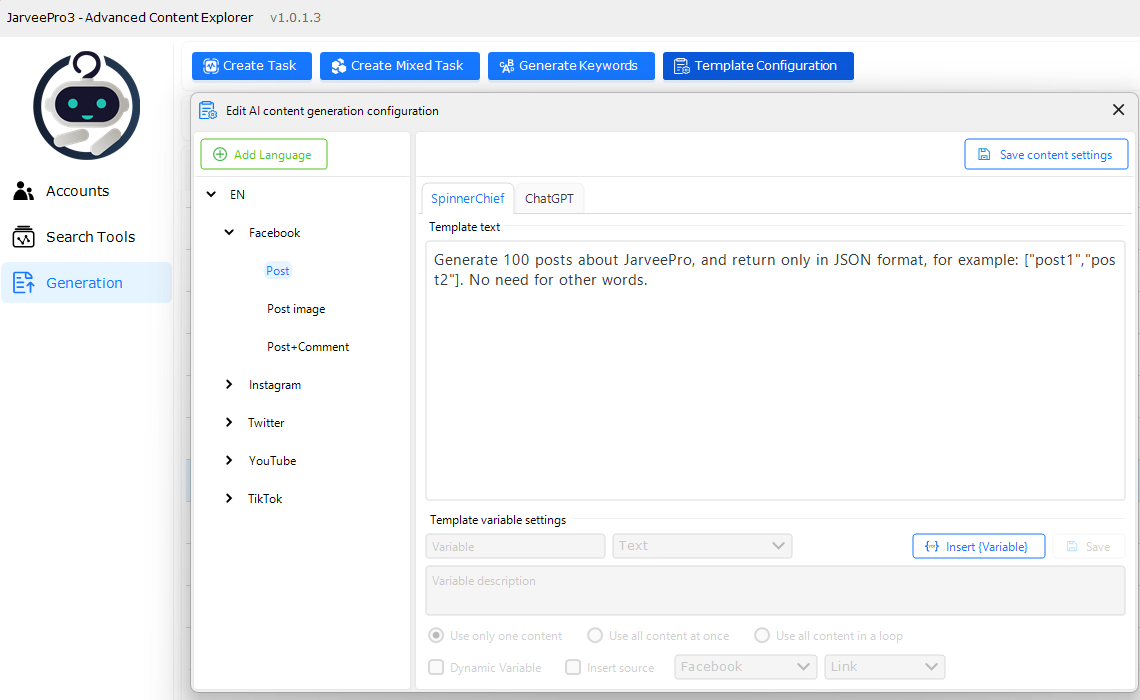
Task: Expand the Twitter tree node
Action: coord(229,422)
